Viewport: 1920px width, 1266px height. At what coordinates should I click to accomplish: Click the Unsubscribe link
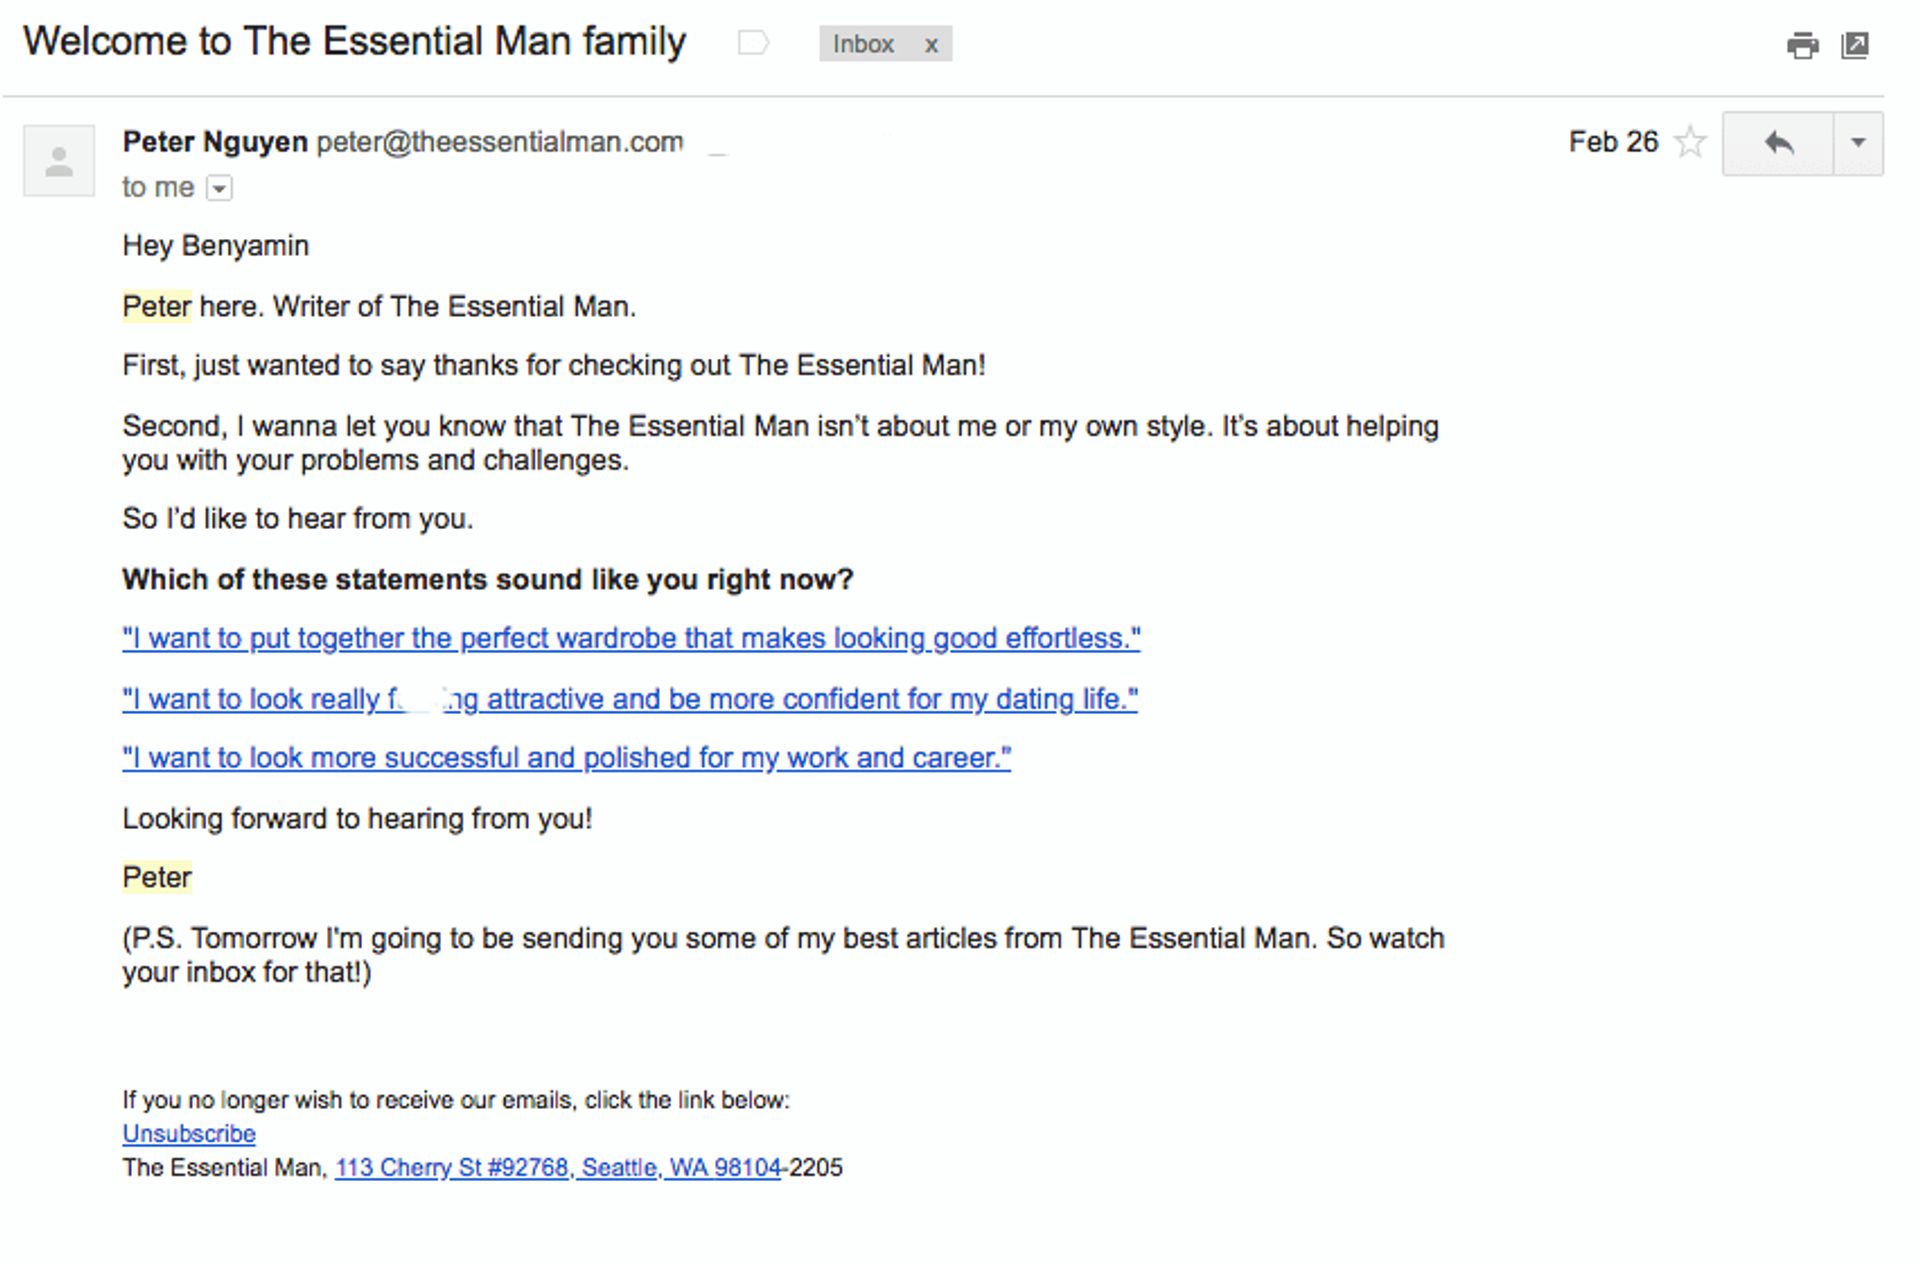coord(188,1133)
